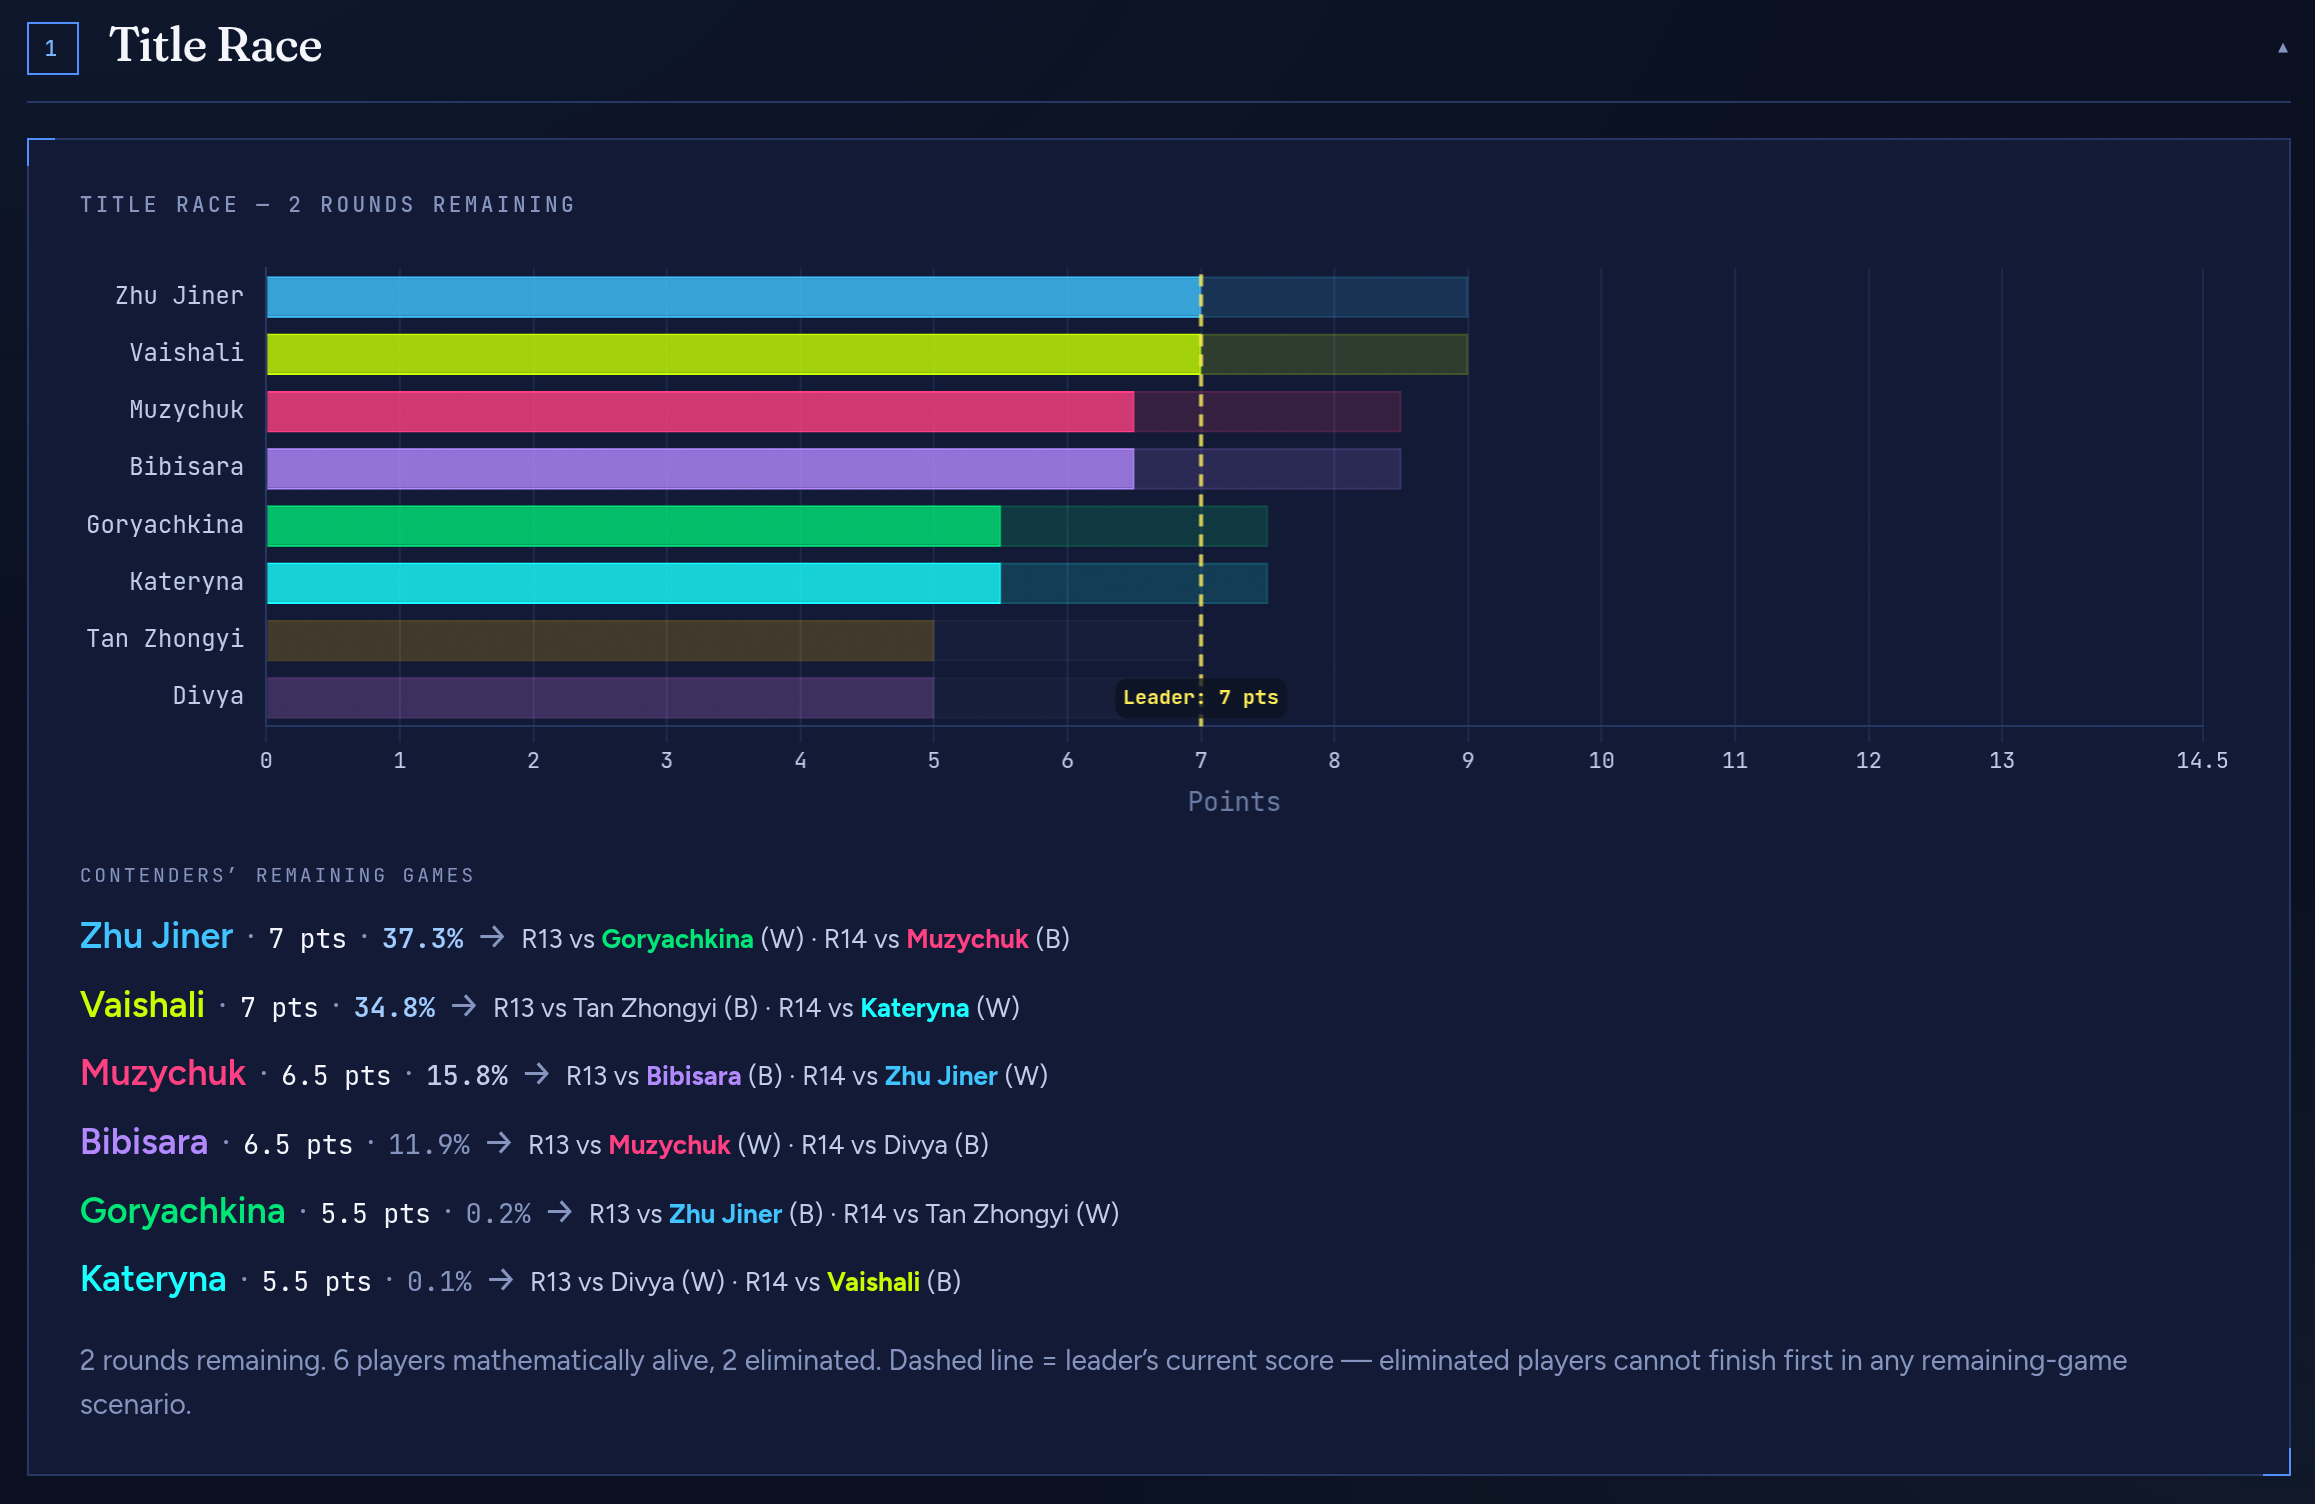
Task: Click arrow icon in Kateryna's row
Action: coord(501,1280)
